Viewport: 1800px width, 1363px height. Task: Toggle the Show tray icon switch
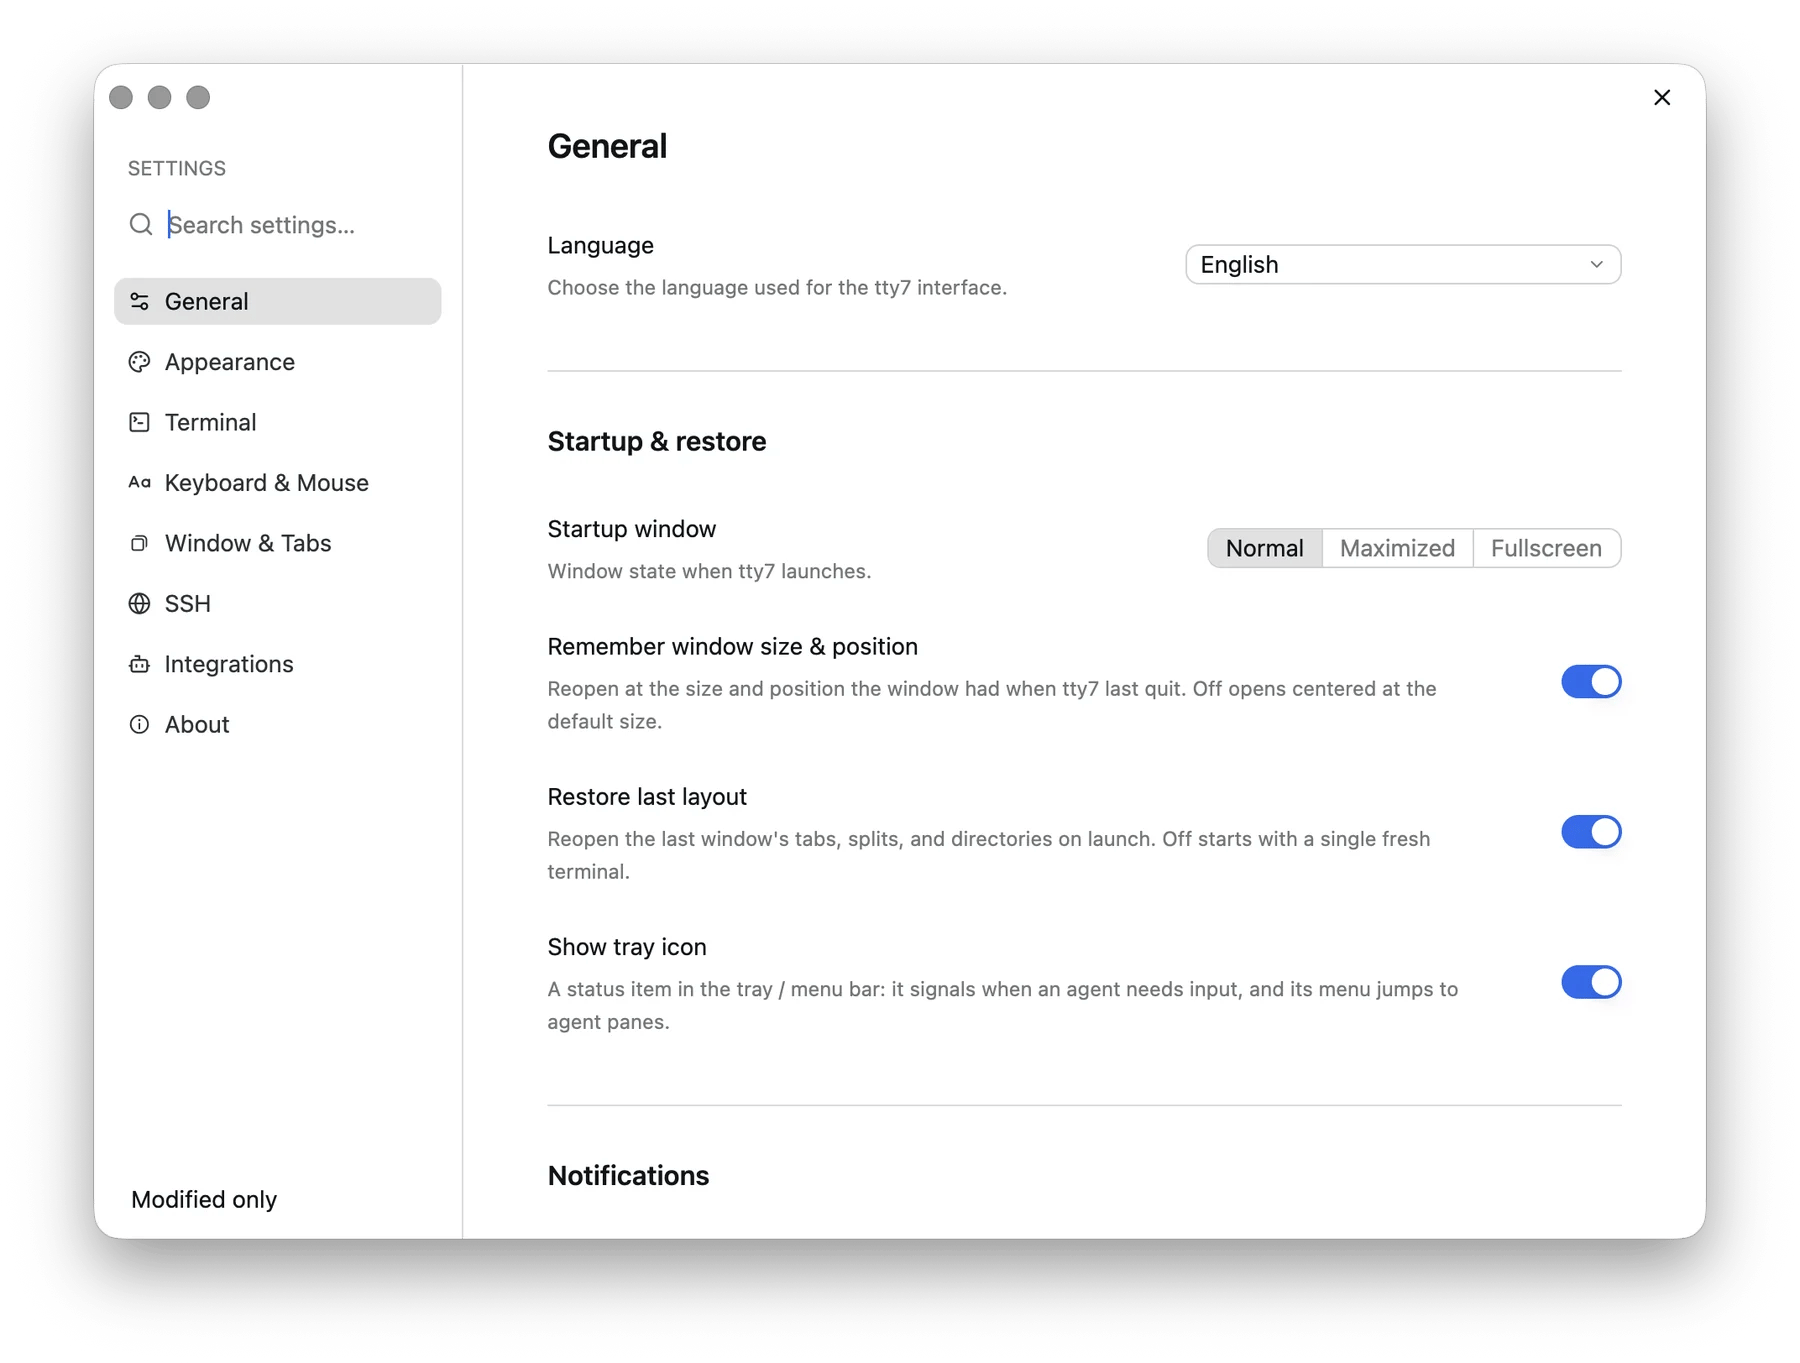pos(1591,982)
